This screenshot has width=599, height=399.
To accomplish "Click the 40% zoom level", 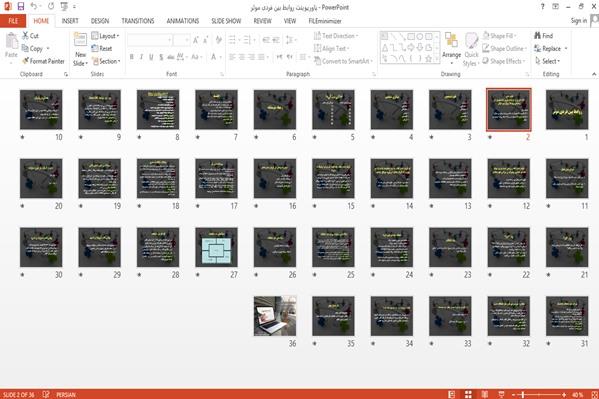I will click(x=577, y=394).
